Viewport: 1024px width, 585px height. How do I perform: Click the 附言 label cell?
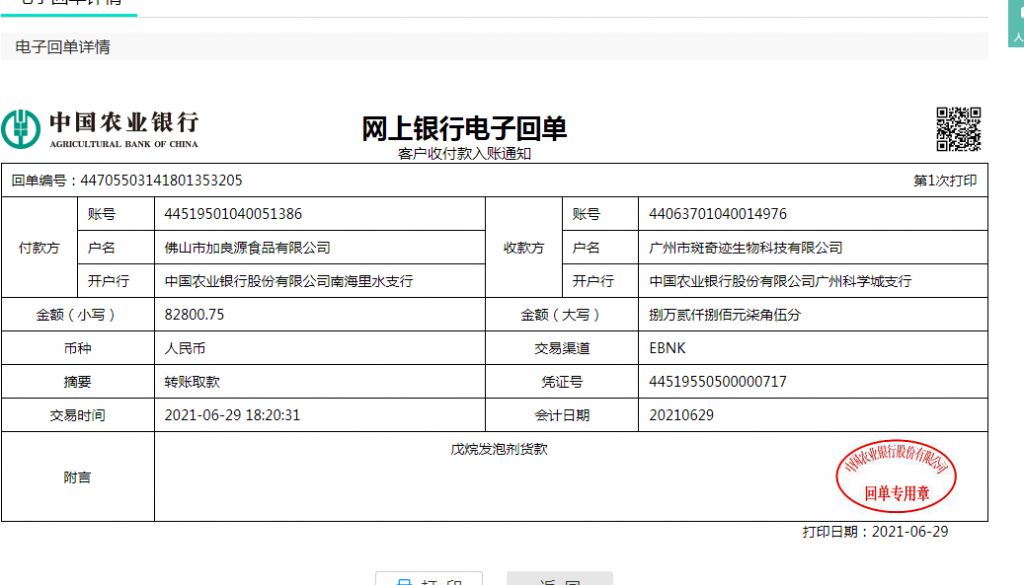point(78,477)
